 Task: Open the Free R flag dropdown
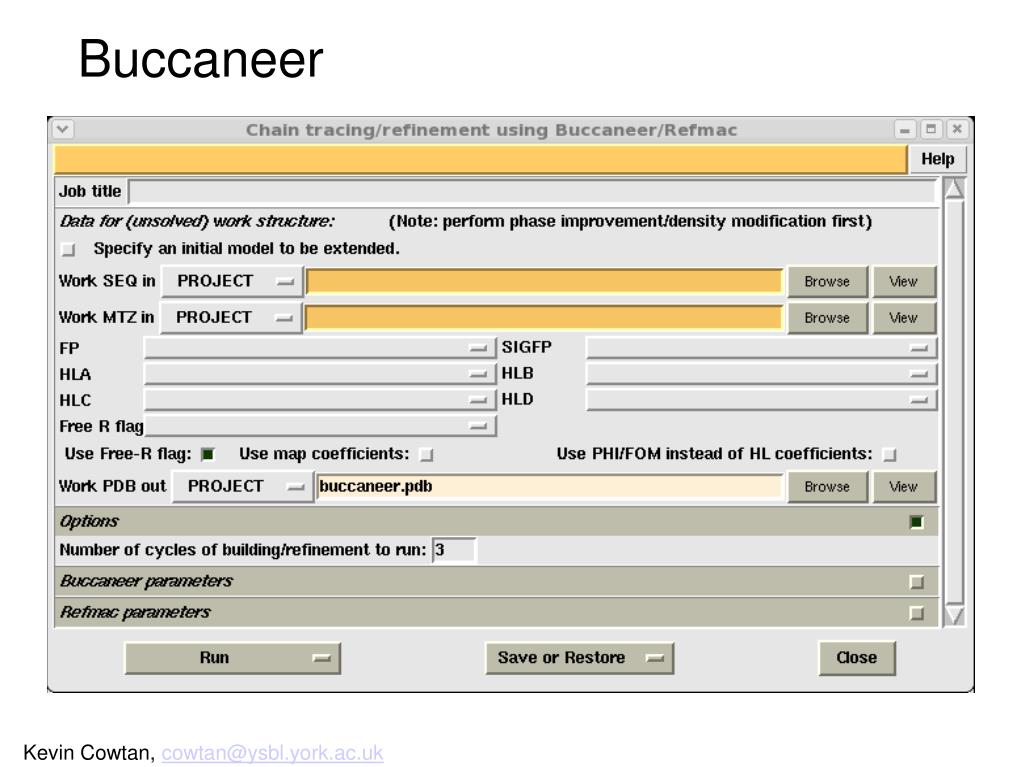320,426
